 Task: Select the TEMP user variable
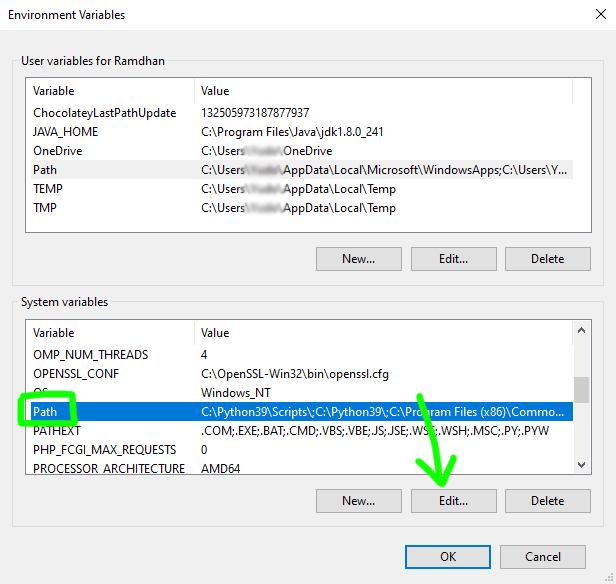tap(48, 189)
